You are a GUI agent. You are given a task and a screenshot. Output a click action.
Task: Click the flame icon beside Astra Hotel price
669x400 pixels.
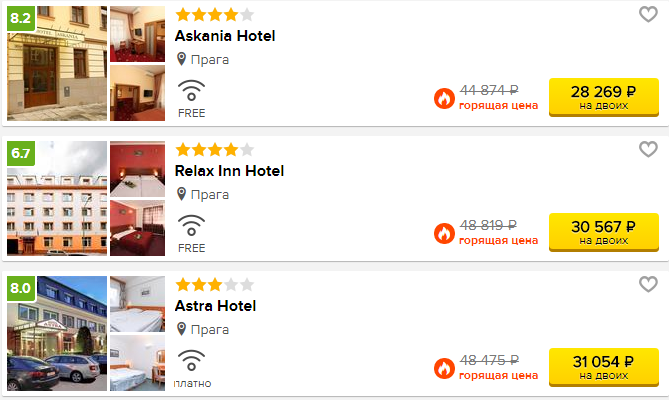[444, 369]
